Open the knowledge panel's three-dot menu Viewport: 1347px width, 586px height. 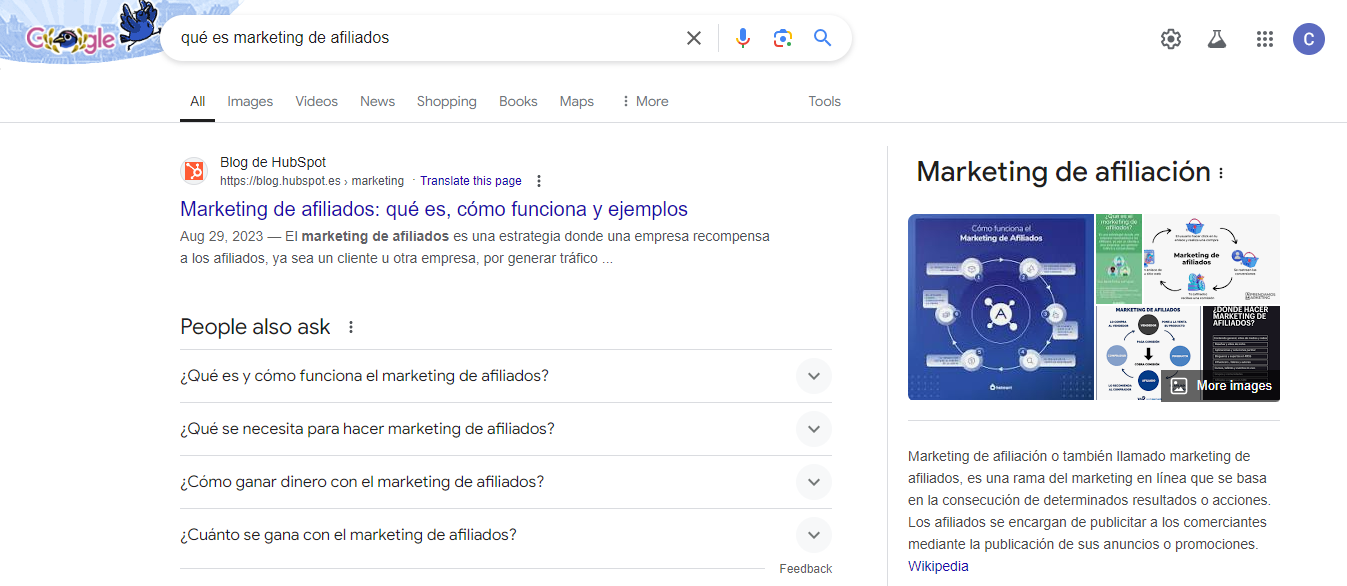click(1219, 172)
